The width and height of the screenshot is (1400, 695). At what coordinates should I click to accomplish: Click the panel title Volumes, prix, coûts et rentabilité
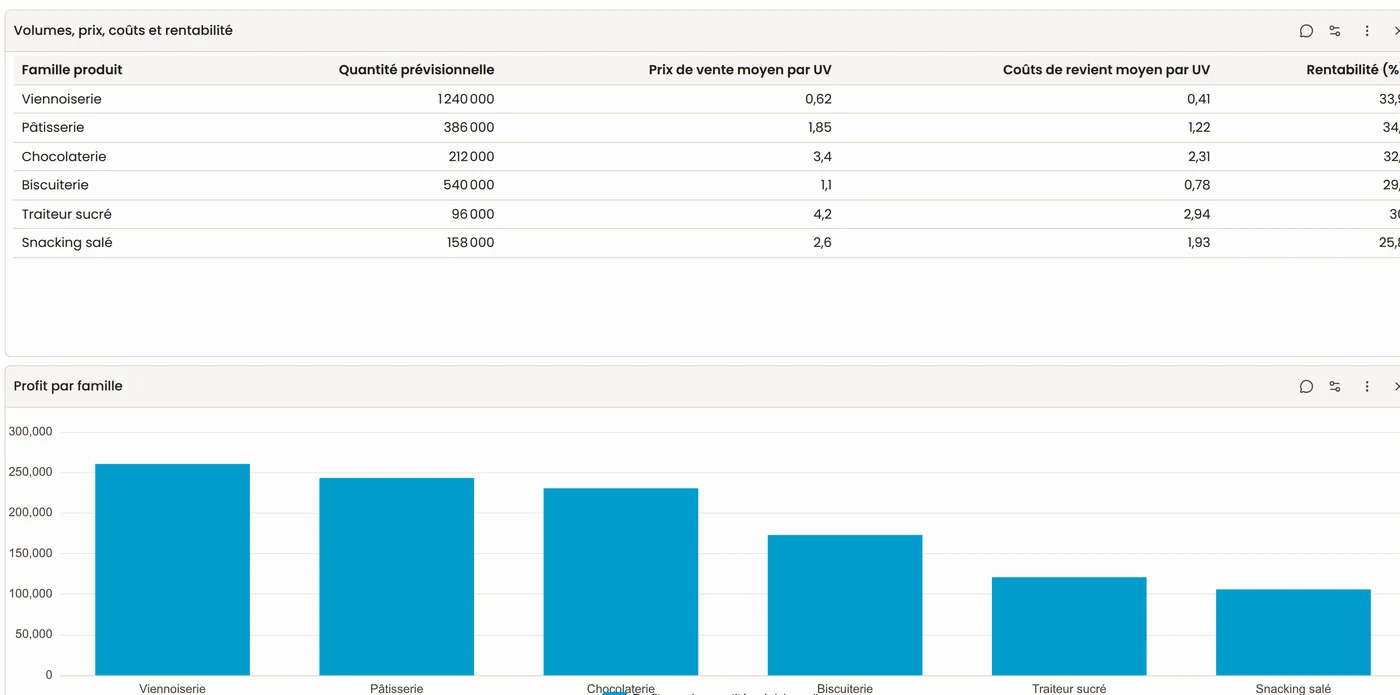pyautogui.click(x=123, y=31)
